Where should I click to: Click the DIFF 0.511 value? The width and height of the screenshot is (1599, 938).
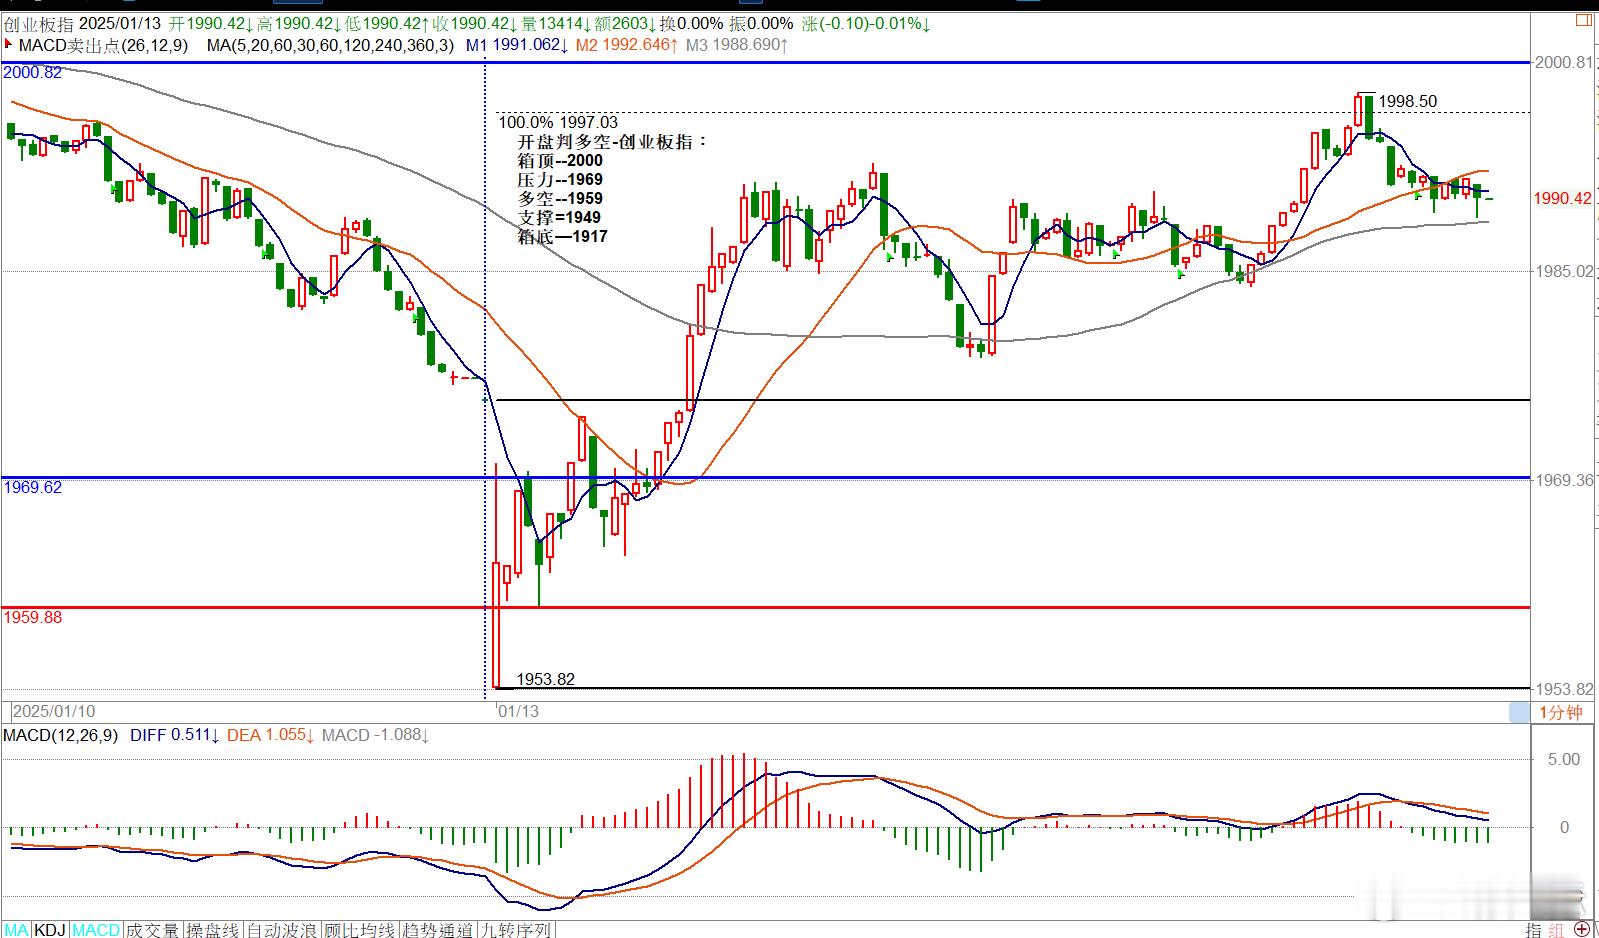175,735
